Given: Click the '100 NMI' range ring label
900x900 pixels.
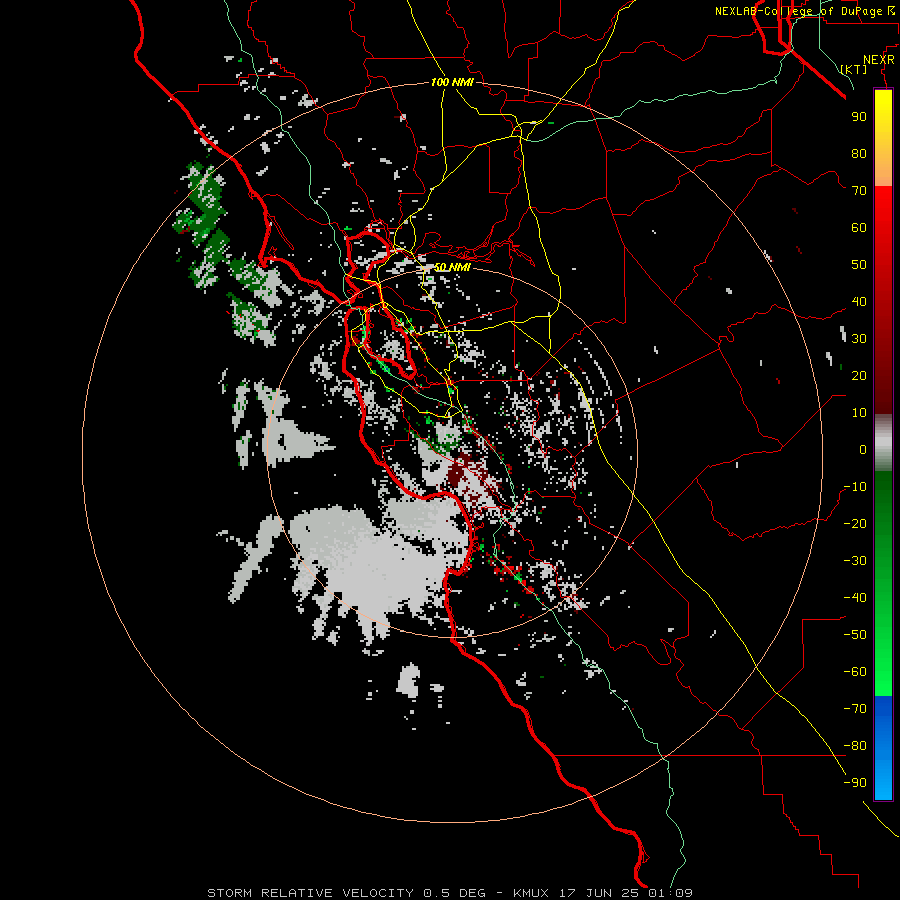Looking at the screenshot, I should (452, 82).
